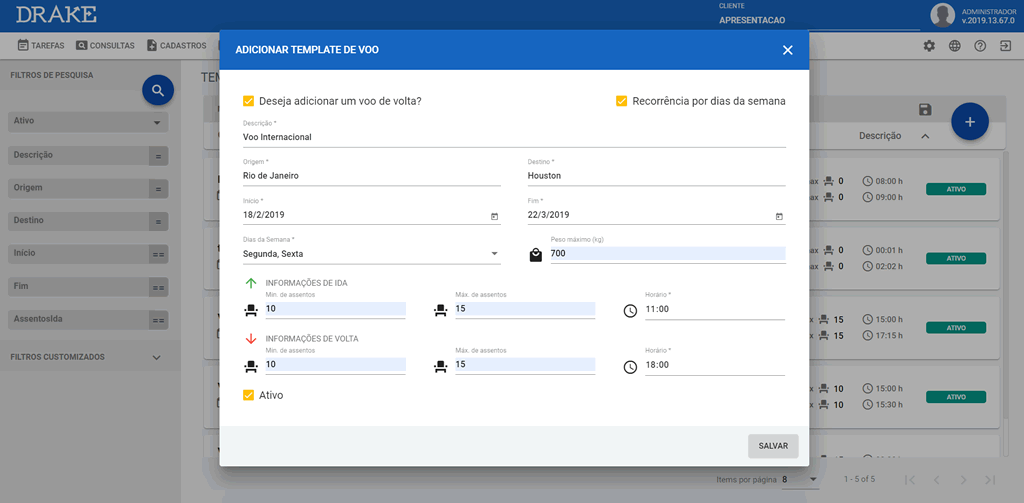Click the DRAKE logo
The width and height of the screenshot is (1024, 503).
tap(56, 15)
